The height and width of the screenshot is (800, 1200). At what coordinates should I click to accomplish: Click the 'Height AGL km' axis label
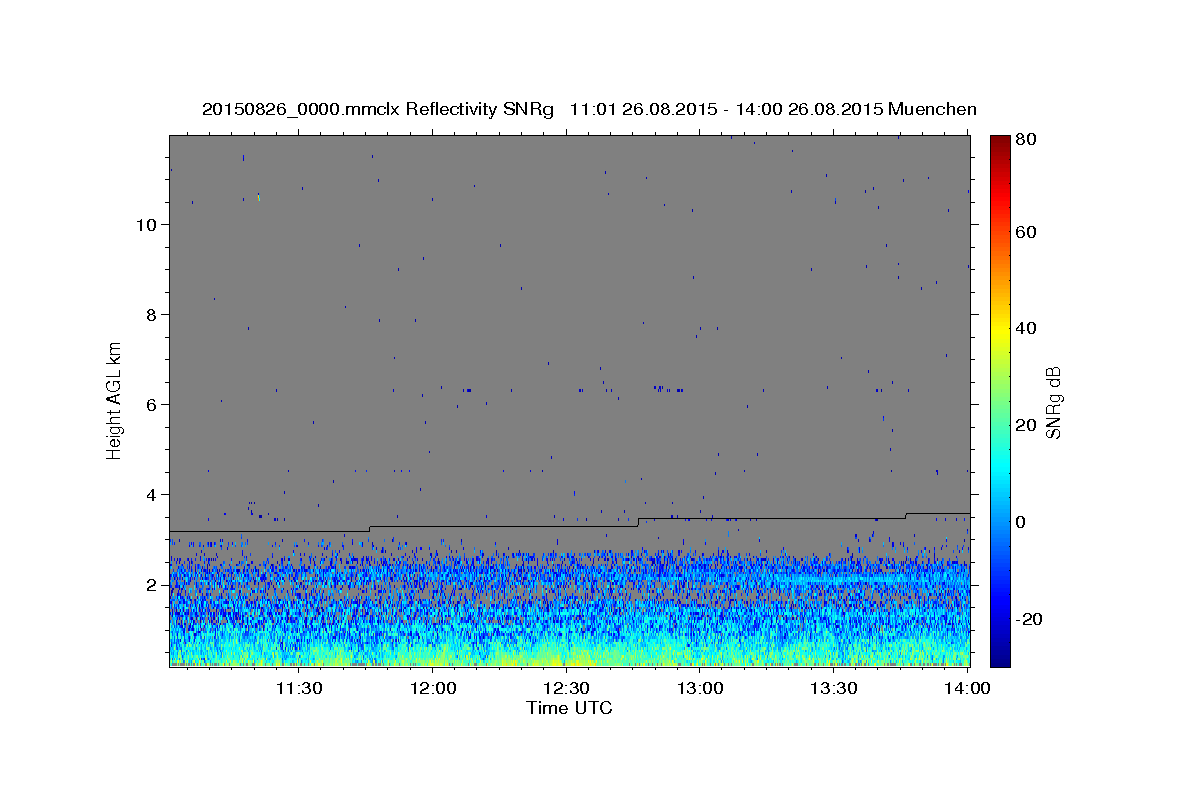click(115, 400)
